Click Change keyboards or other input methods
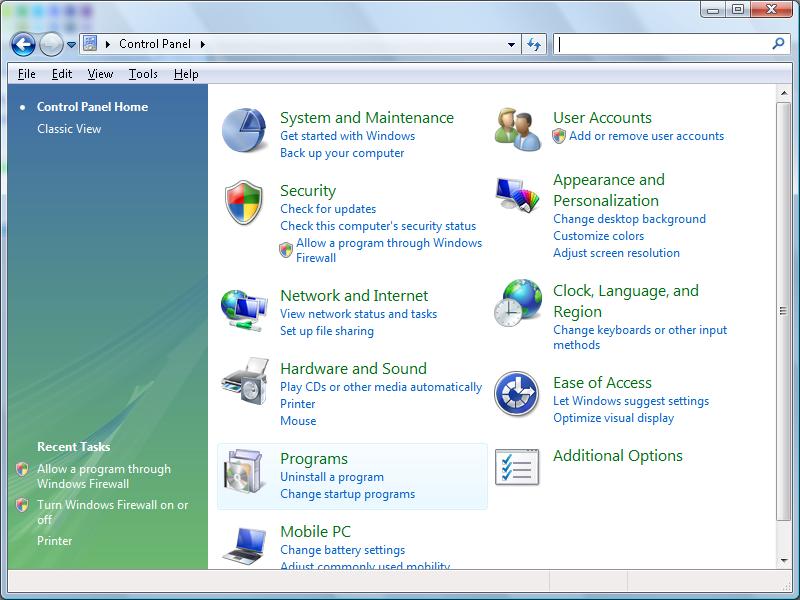Image resolution: width=800 pixels, height=600 pixels. click(640, 337)
